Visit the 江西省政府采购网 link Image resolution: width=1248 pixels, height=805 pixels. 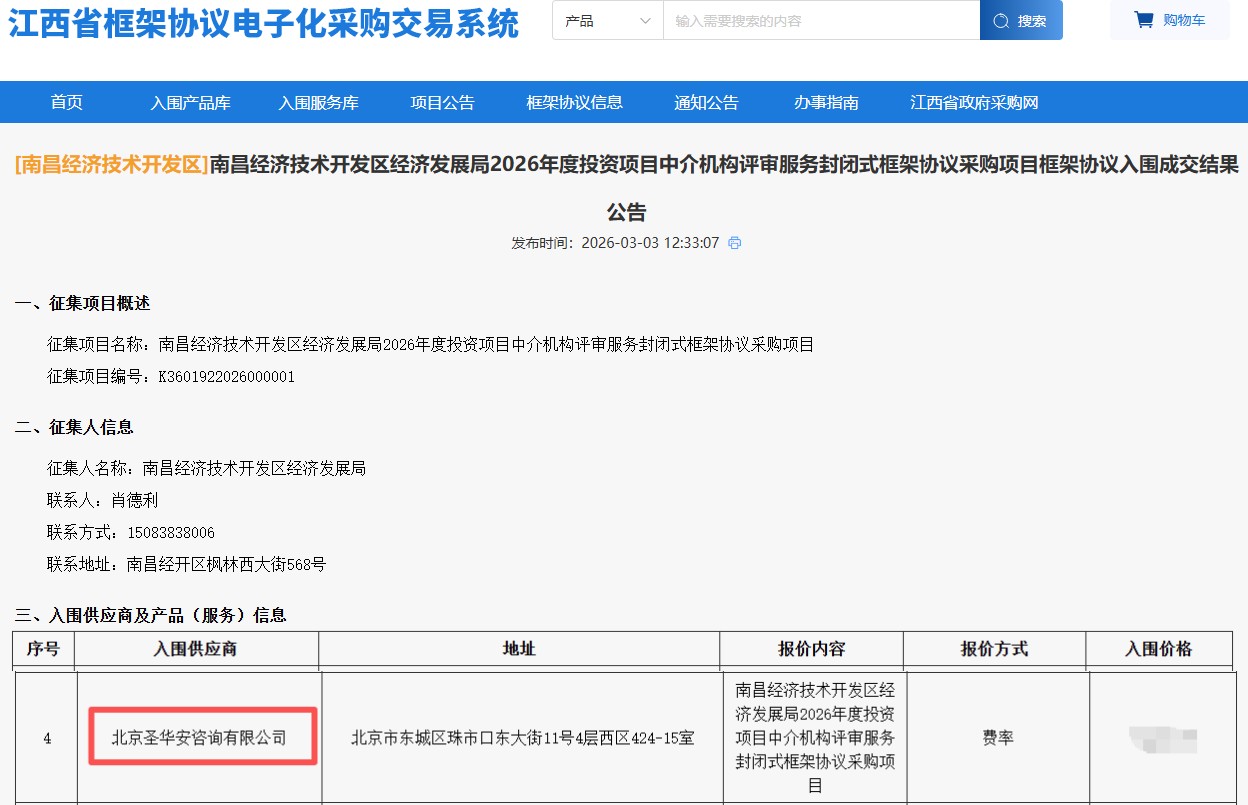pos(974,102)
